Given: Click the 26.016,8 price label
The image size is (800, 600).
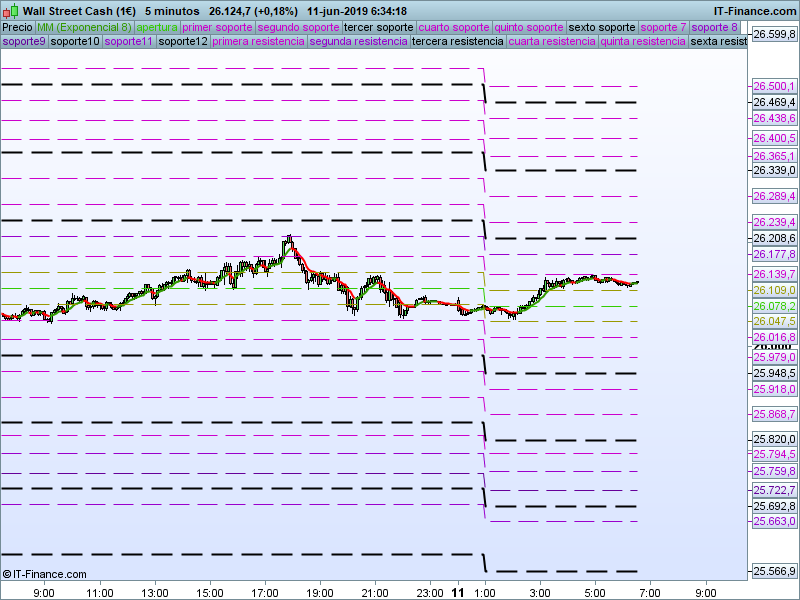Looking at the screenshot, I should pyautogui.click(x=774, y=337).
